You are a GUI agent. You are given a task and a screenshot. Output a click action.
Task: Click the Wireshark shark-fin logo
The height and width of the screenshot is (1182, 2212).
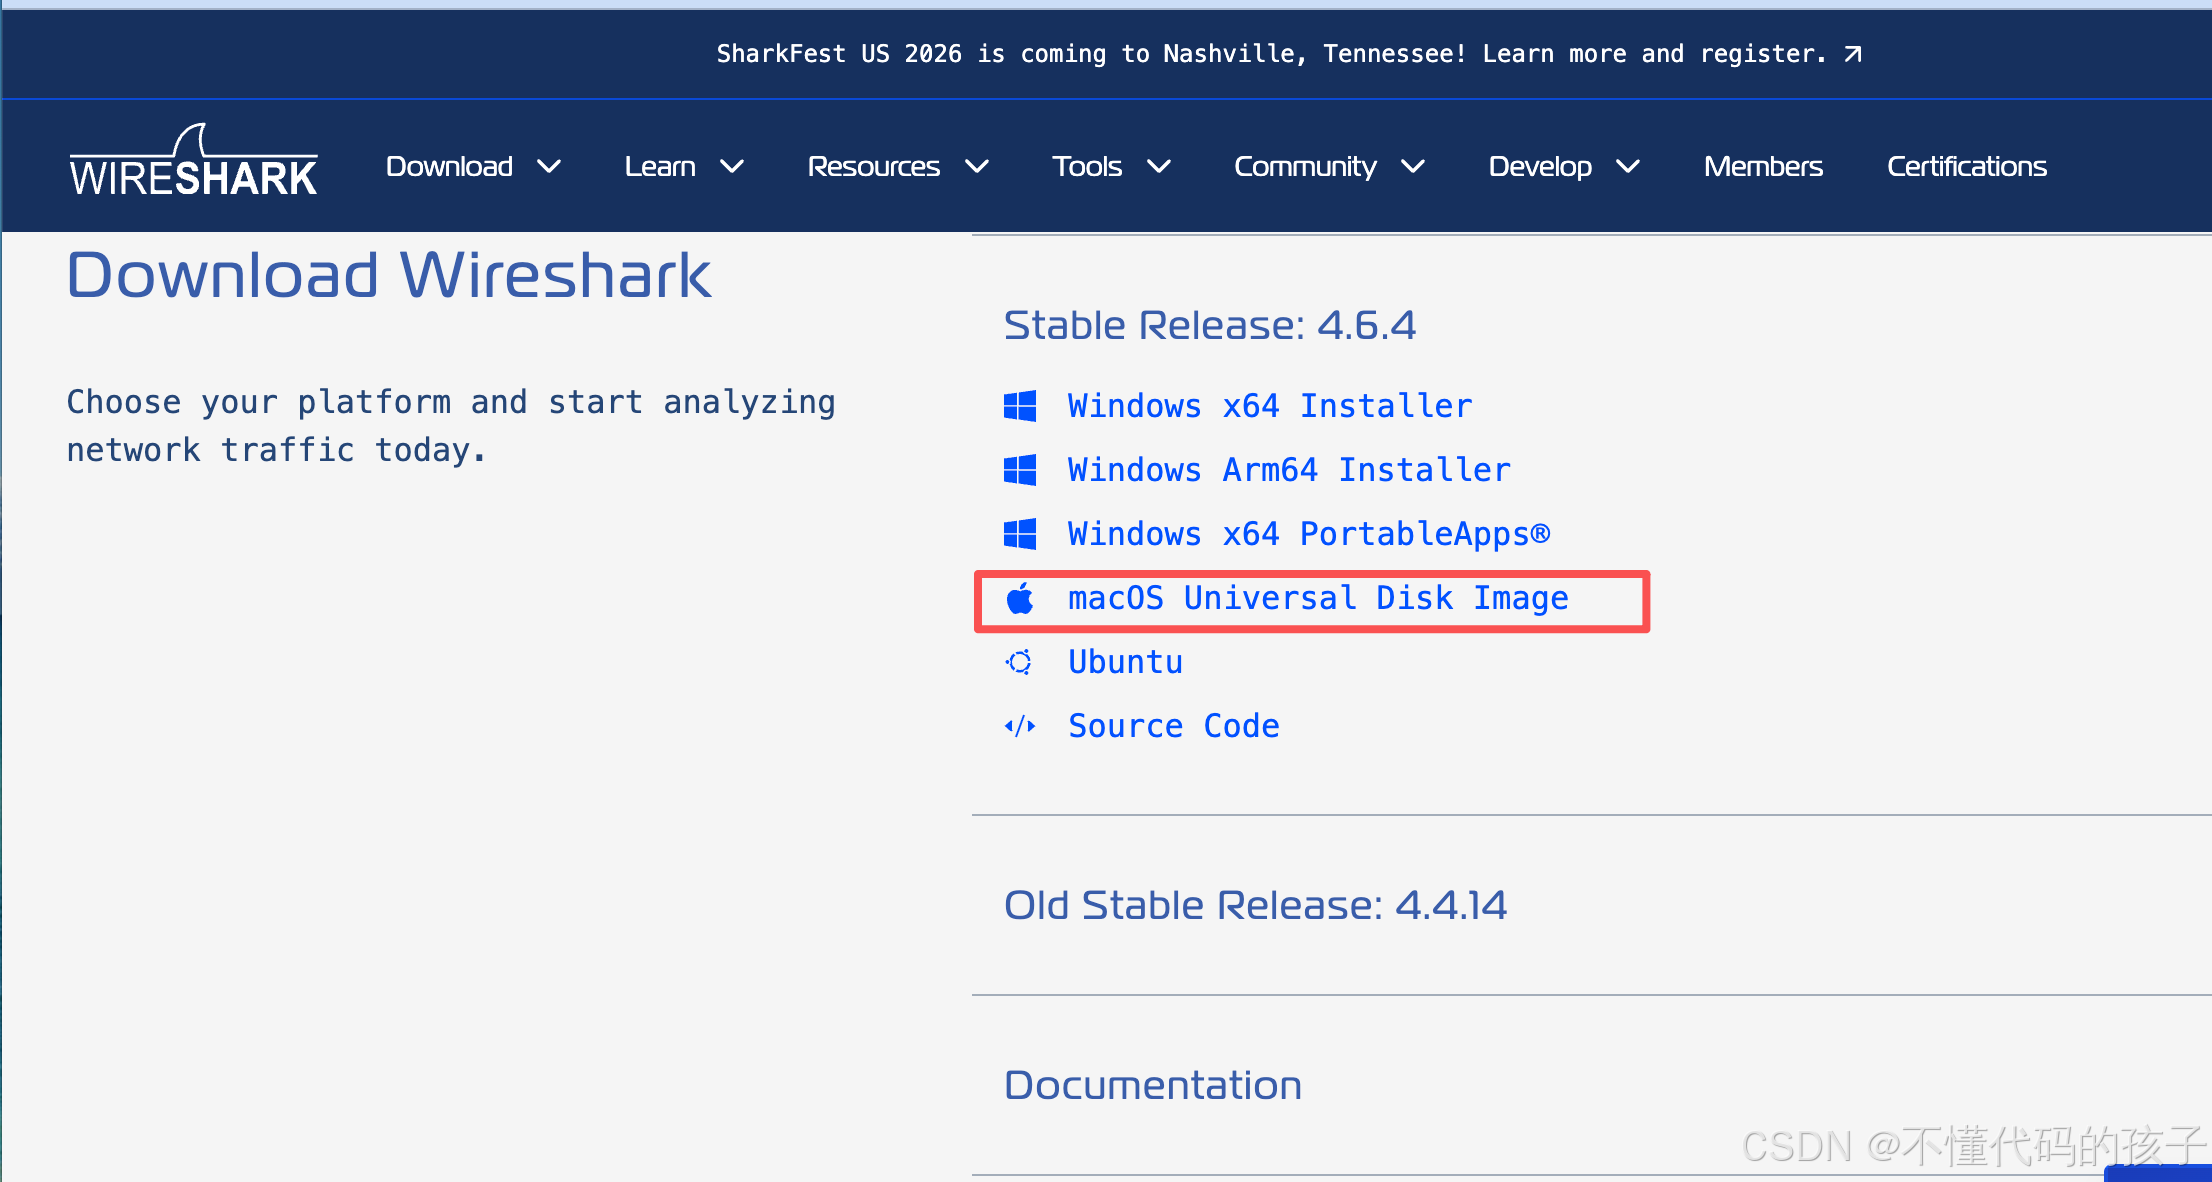[193, 163]
